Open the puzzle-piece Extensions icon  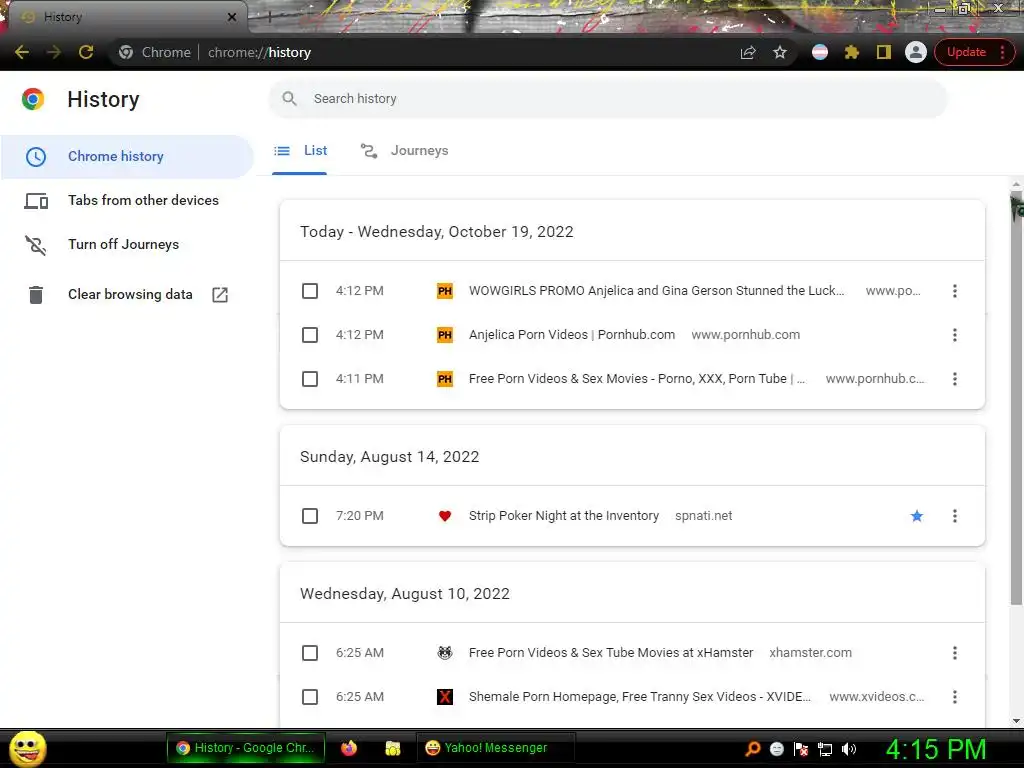[x=852, y=52]
